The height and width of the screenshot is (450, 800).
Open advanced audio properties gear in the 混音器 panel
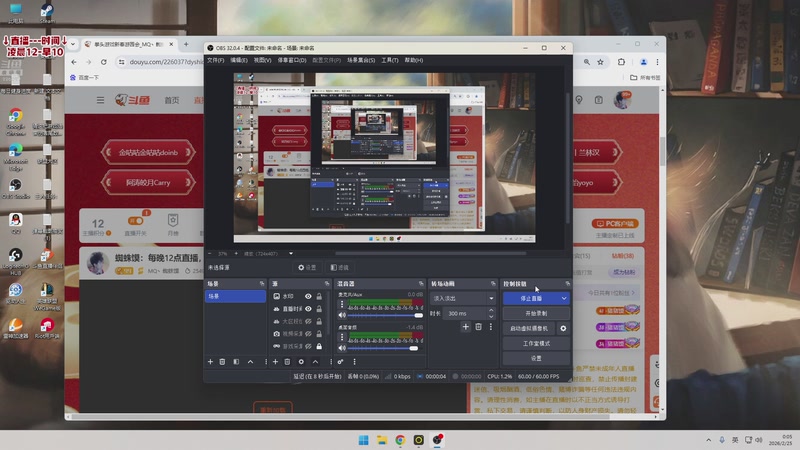pyautogui.click(x=341, y=362)
